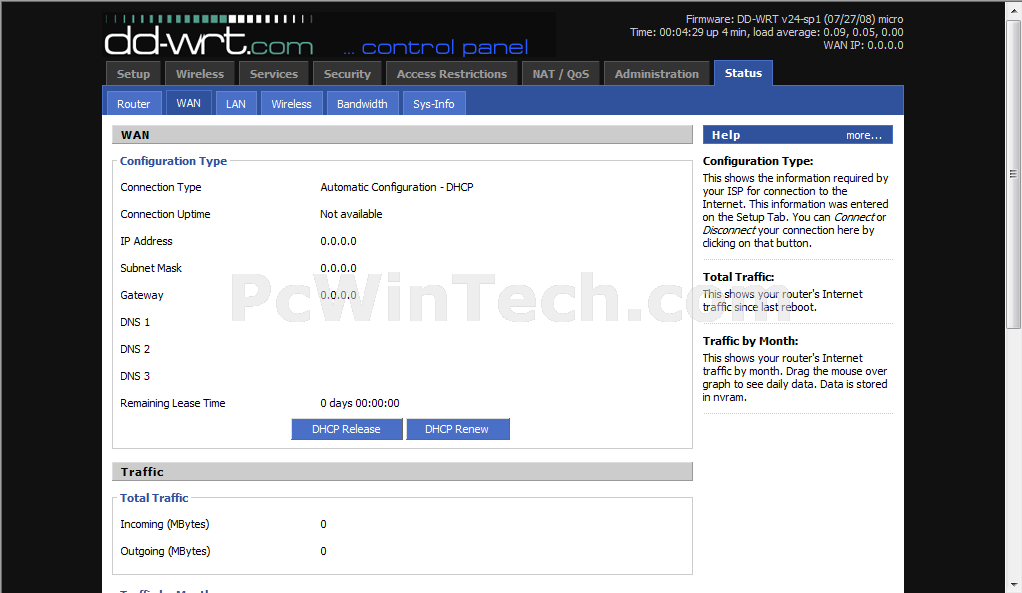This screenshot has height=593, width=1022.
Task: Open Access Restrictions tab
Action: click(452, 74)
